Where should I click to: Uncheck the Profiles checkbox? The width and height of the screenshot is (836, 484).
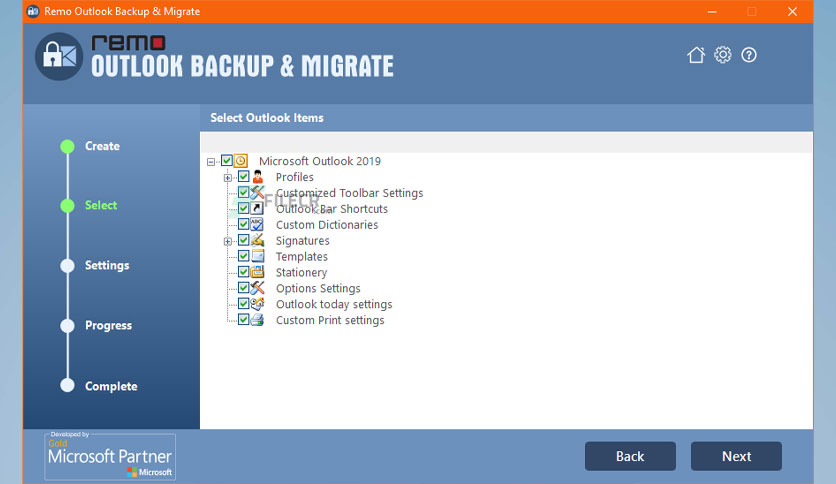coord(243,176)
